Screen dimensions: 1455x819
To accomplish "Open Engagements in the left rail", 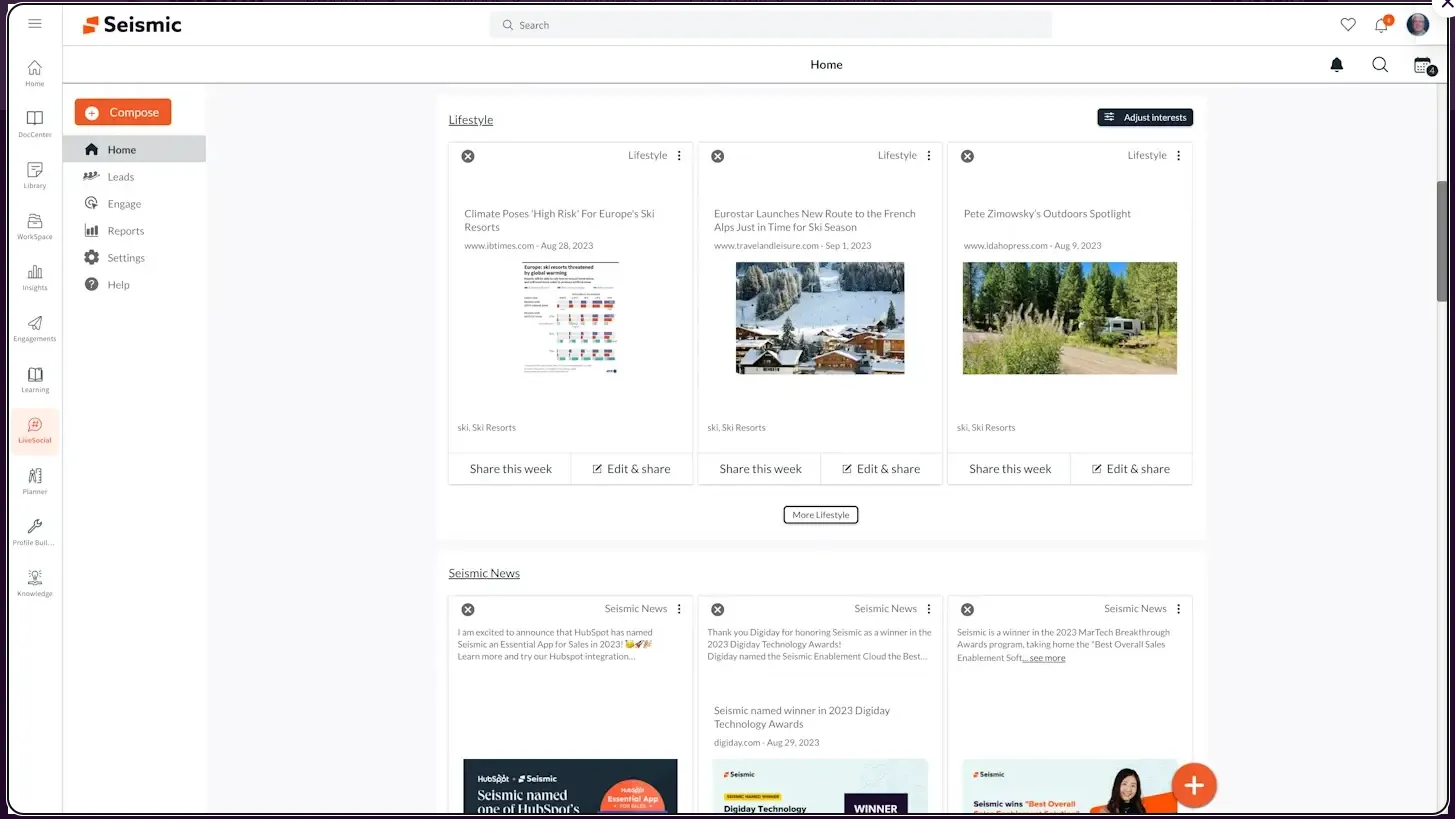I will 35,328.
